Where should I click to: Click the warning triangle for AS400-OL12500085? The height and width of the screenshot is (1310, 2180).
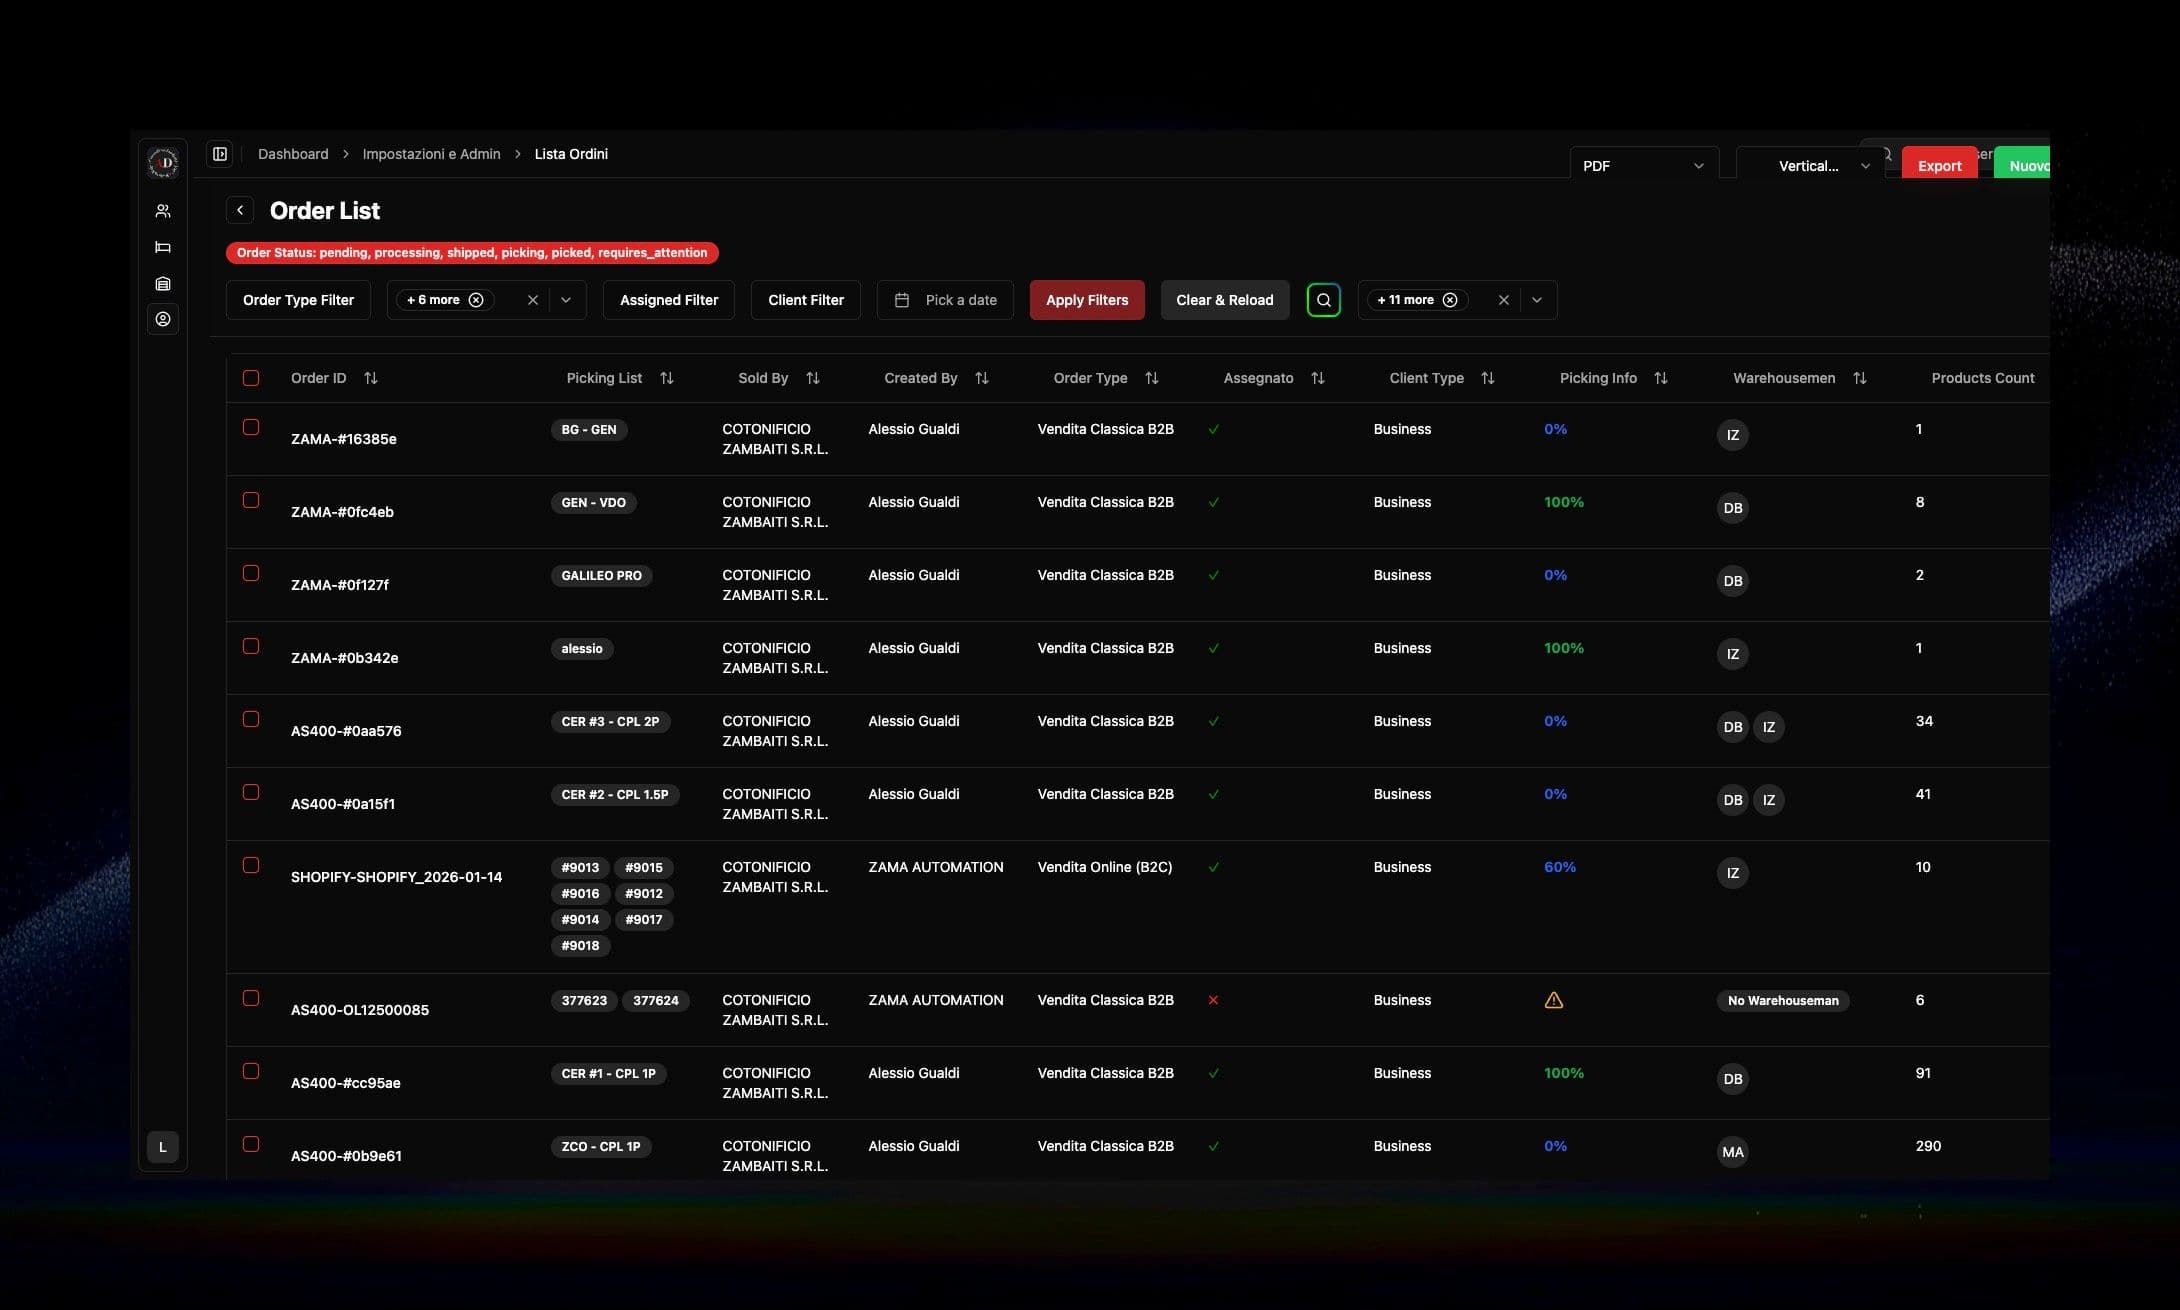(x=1553, y=1000)
